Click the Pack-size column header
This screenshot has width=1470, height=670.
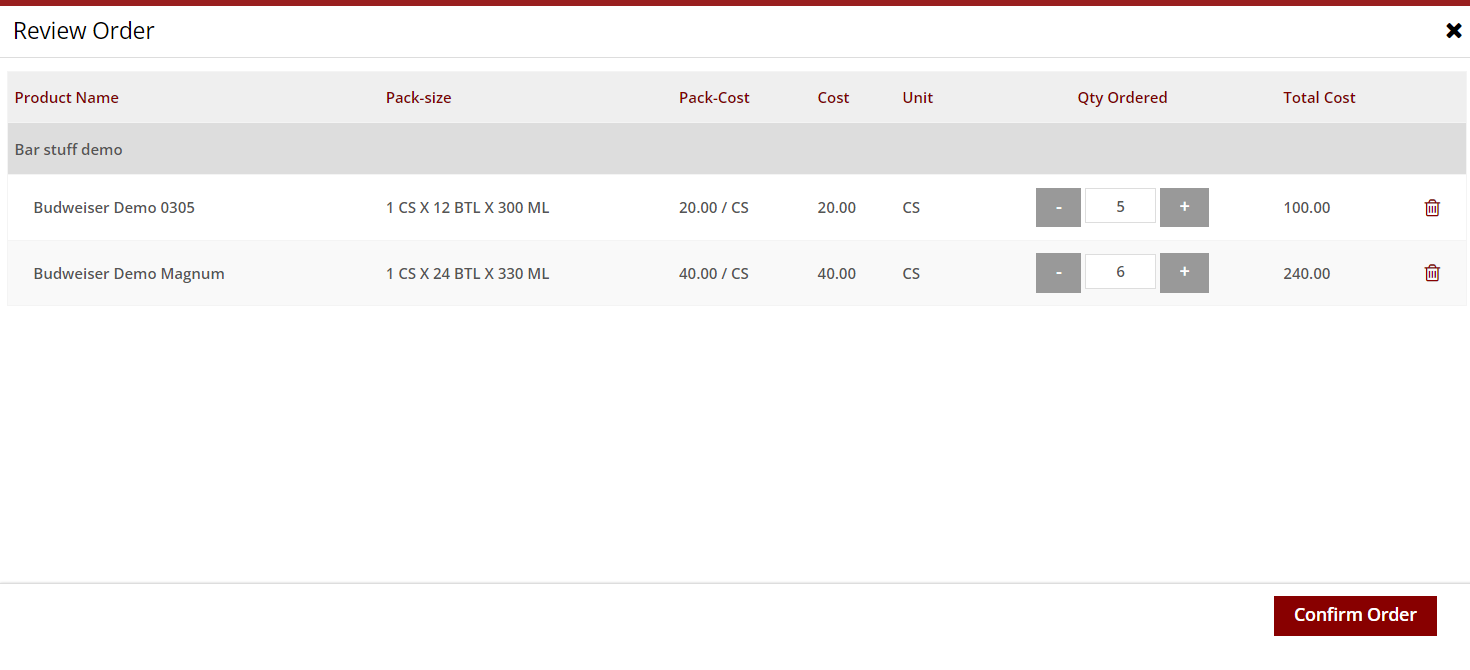[418, 98]
